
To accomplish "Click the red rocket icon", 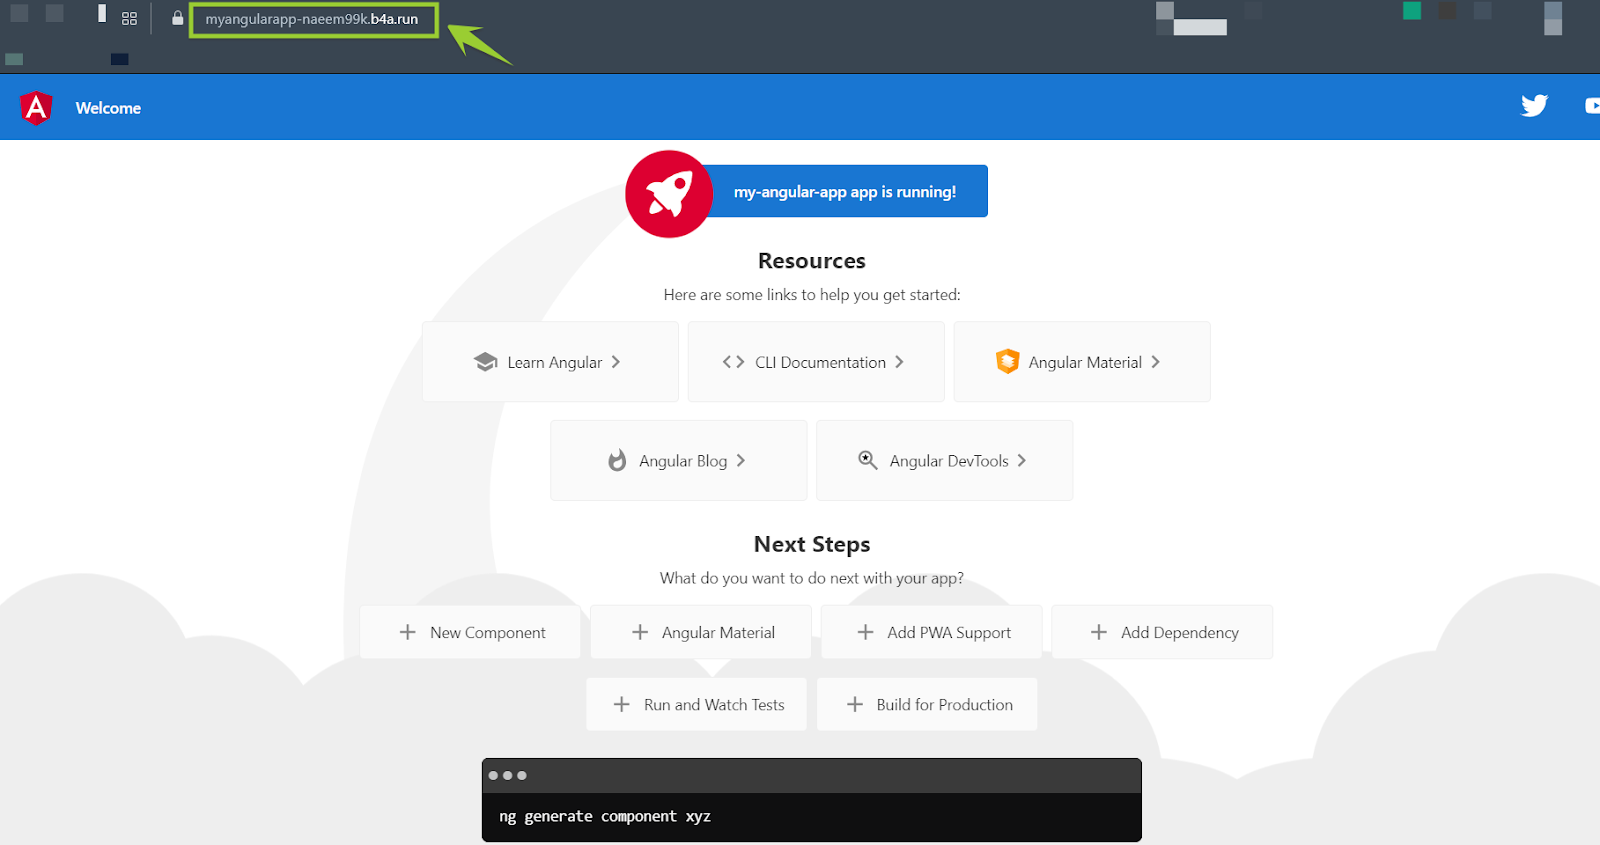I will click(x=669, y=194).
